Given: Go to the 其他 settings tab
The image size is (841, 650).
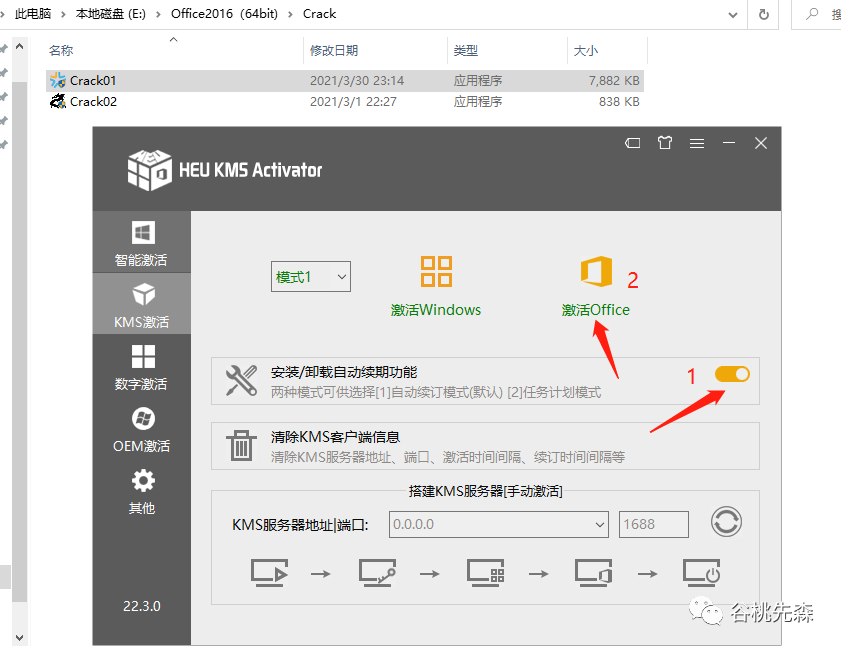Looking at the screenshot, I should click(x=142, y=491).
